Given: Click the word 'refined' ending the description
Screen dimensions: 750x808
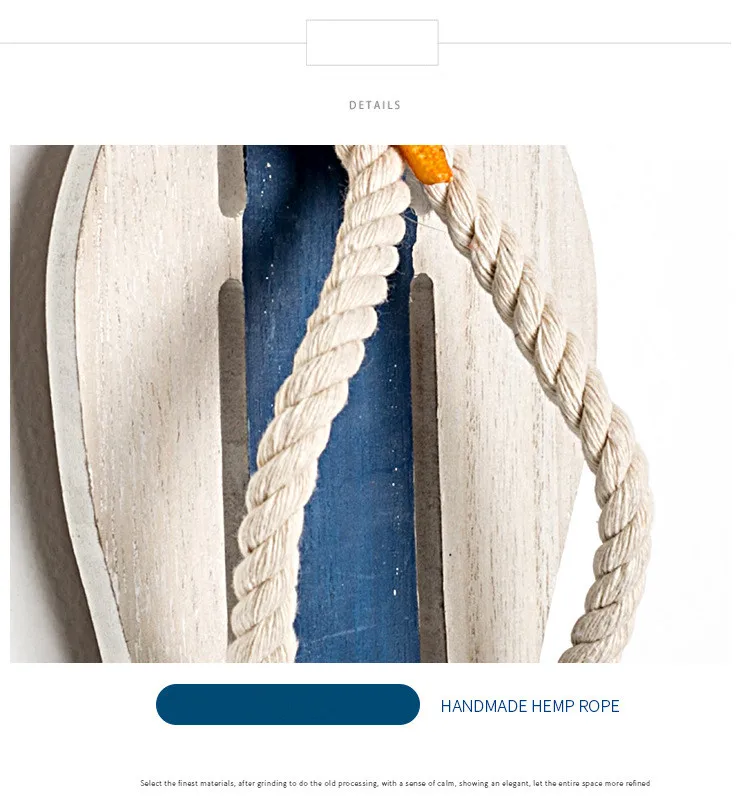Looking at the screenshot, I should (638, 783).
